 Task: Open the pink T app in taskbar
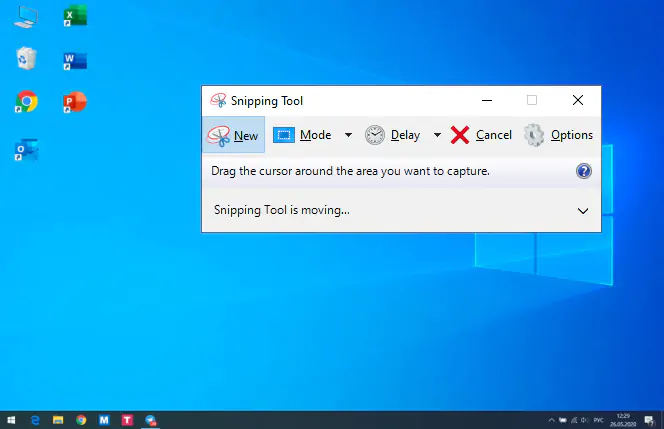pyautogui.click(x=127, y=420)
